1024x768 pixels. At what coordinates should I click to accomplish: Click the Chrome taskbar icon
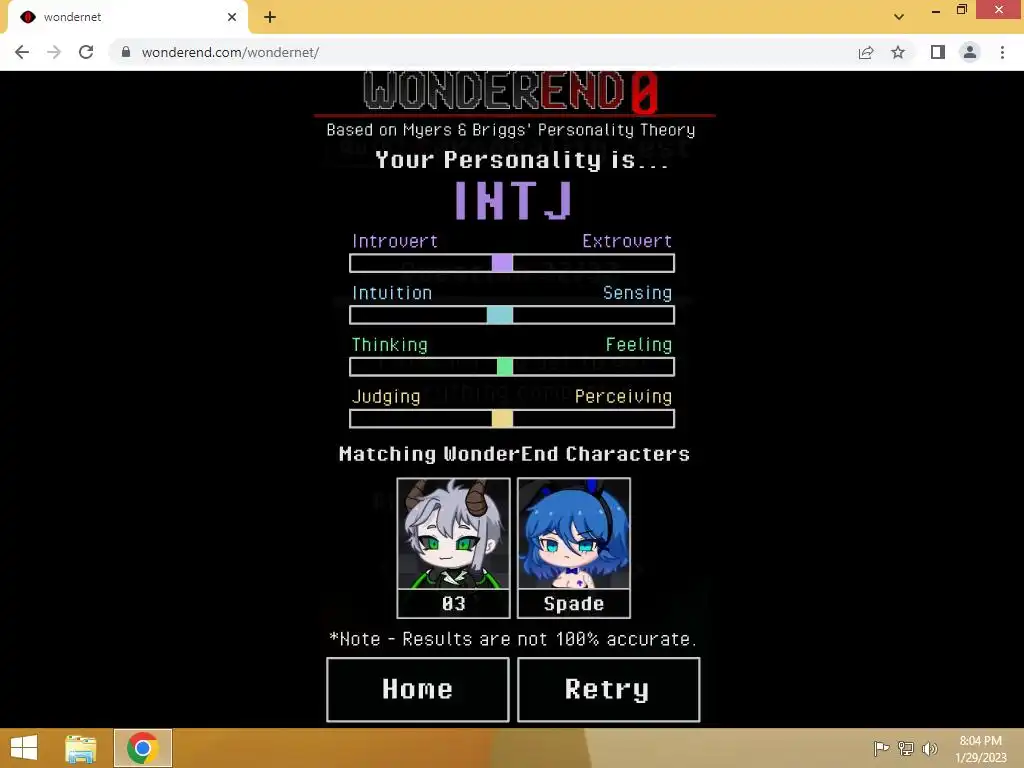(x=143, y=748)
